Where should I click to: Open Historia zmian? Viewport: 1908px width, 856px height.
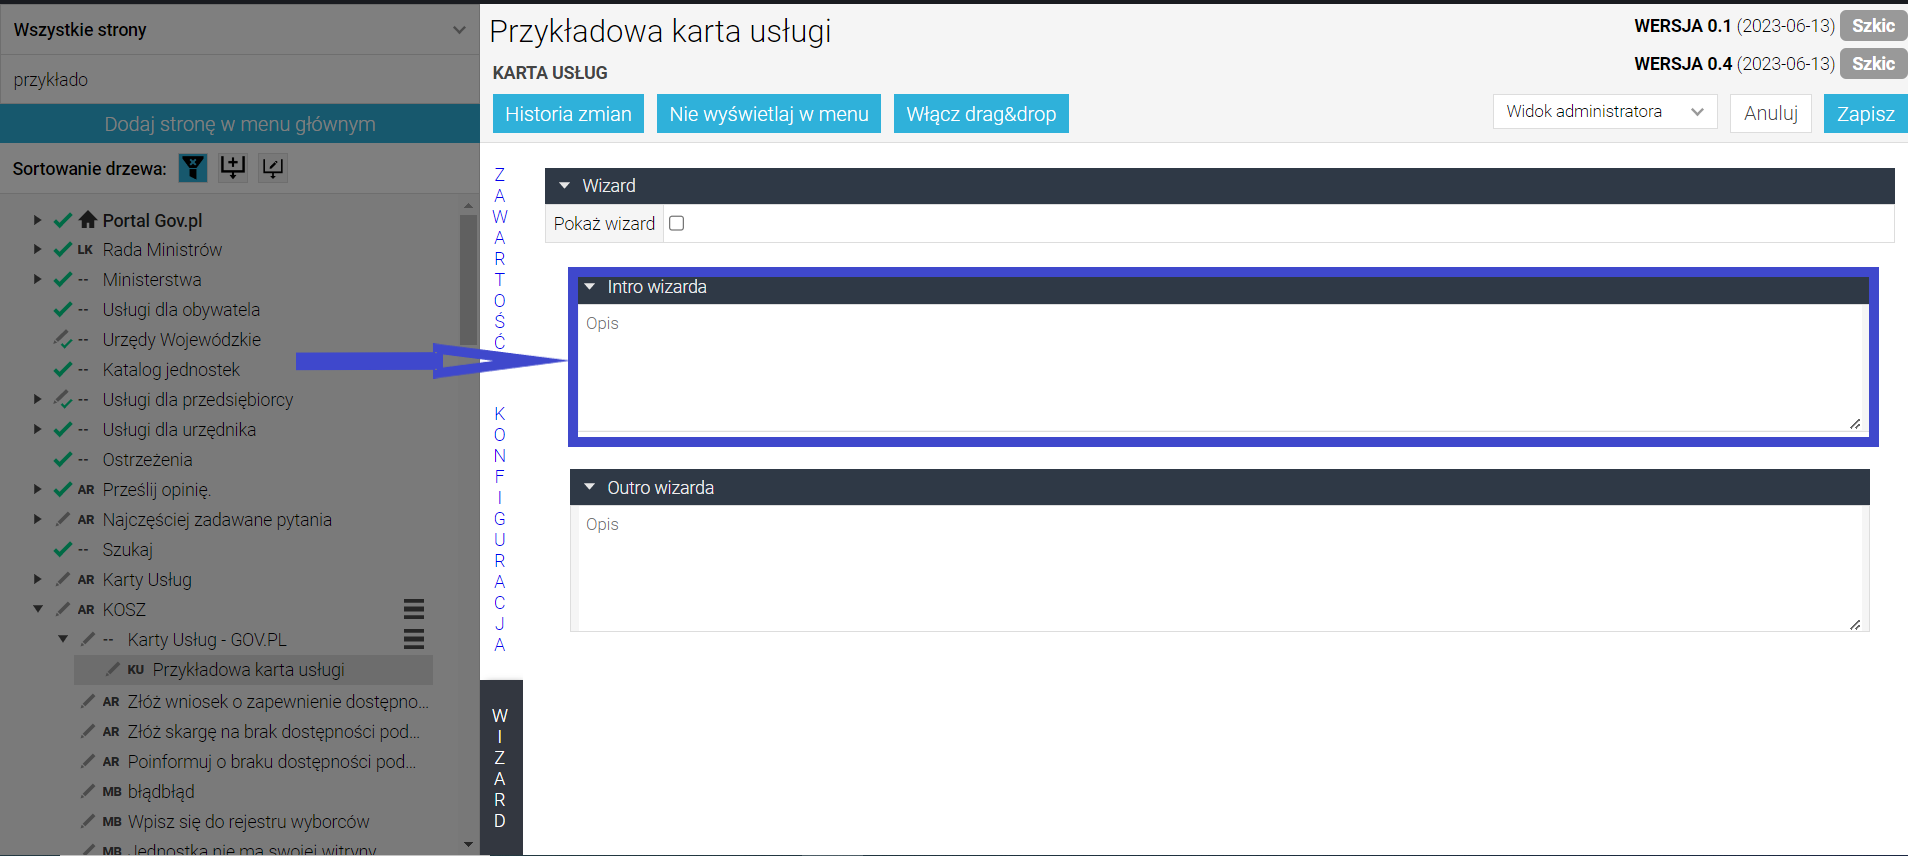(568, 114)
